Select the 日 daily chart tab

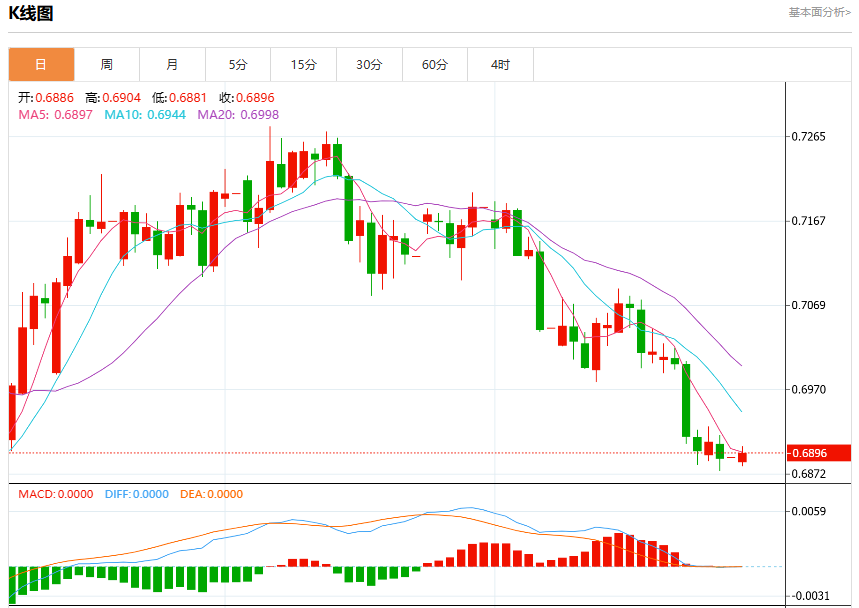[x=41, y=65]
